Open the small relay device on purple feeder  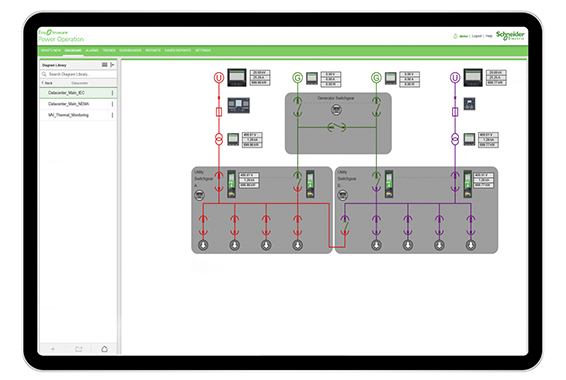click(x=469, y=104)
